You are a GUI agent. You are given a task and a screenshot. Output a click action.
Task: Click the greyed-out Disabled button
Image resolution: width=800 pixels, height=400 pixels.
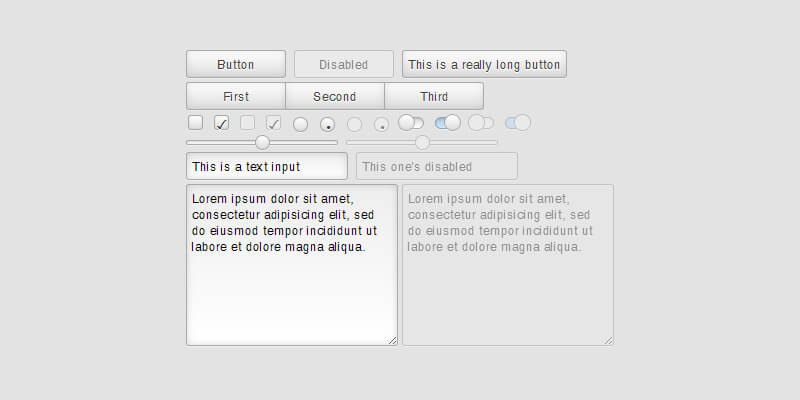click(x=343, y=64)
